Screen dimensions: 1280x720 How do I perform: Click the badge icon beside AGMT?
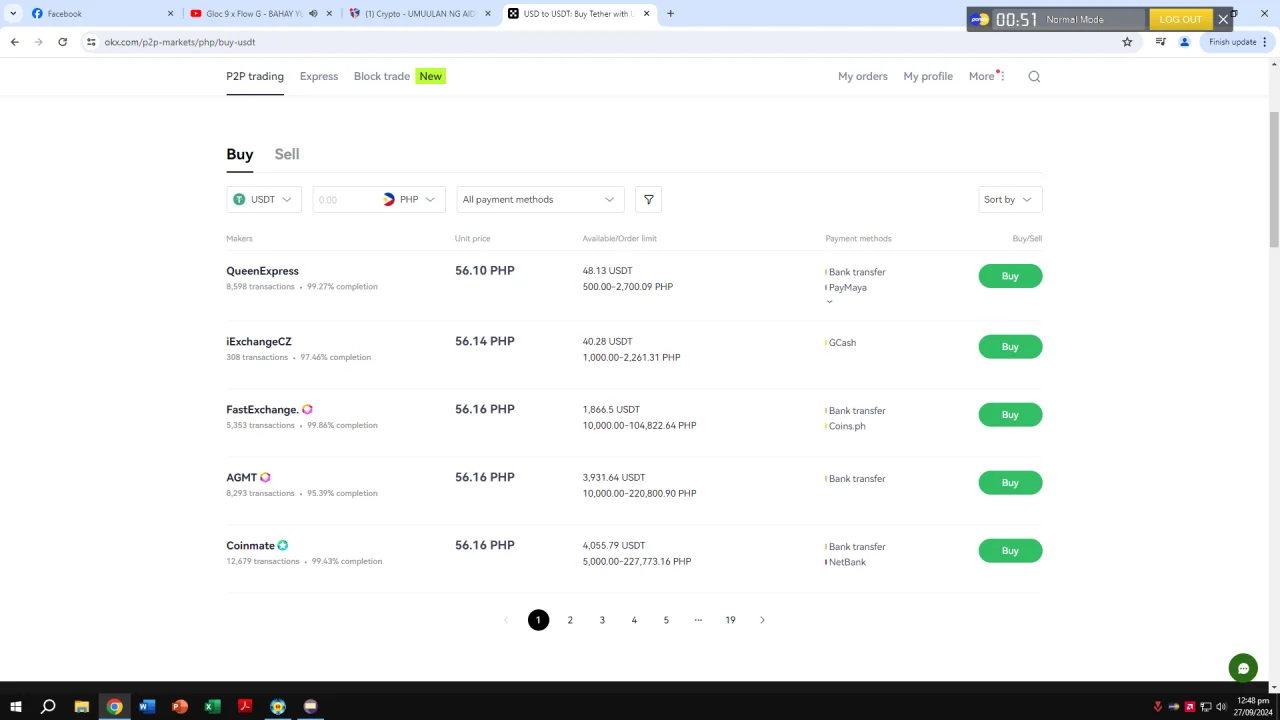point(265,477)
